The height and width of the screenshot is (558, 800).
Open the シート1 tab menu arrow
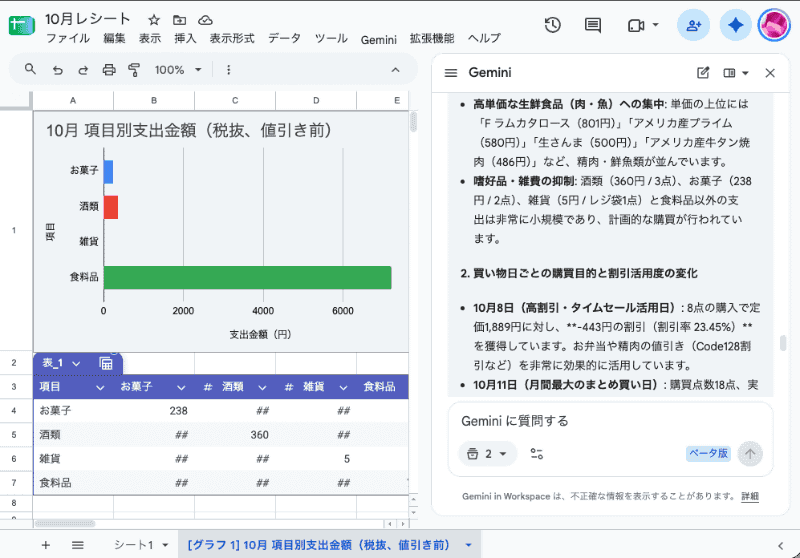[165, 545]
